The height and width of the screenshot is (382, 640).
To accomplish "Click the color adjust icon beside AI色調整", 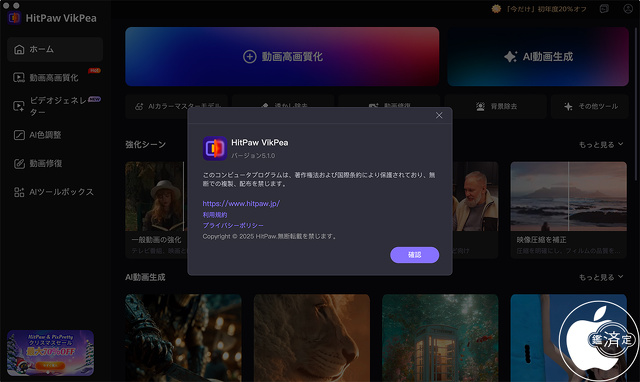I will 19,135.
